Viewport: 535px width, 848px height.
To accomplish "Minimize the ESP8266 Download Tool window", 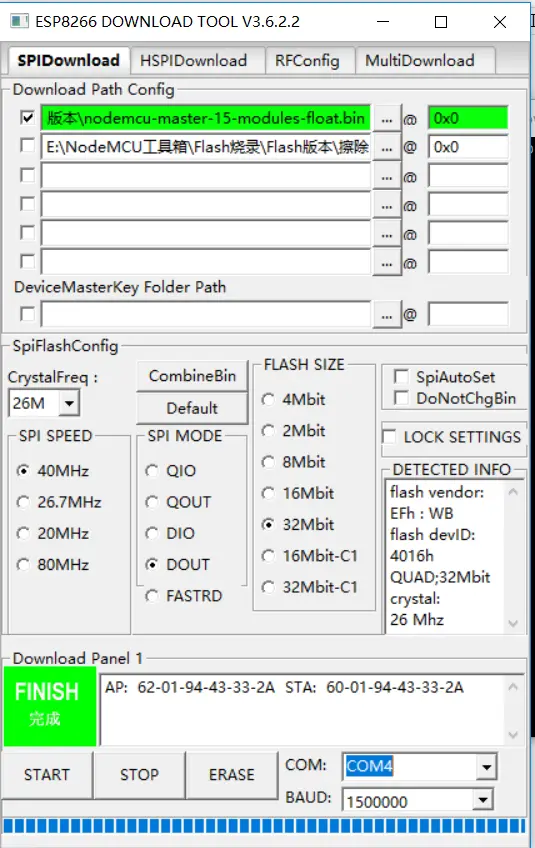I will pos(383,22).
